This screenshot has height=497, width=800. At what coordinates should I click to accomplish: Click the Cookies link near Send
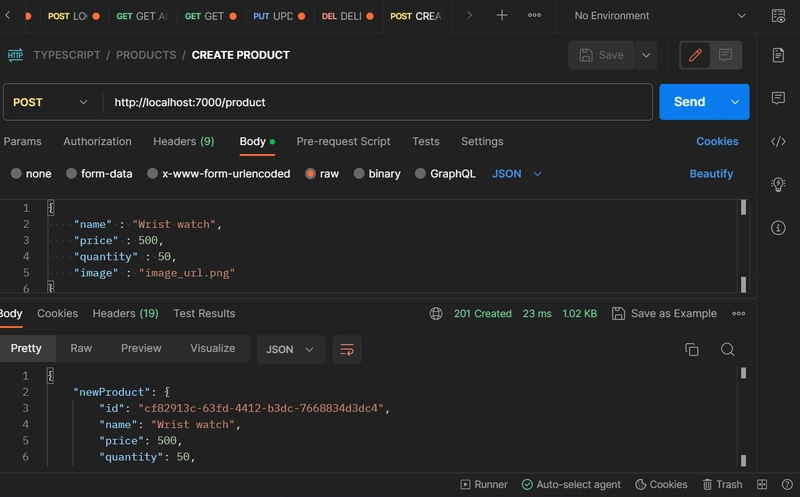point(717,141)
